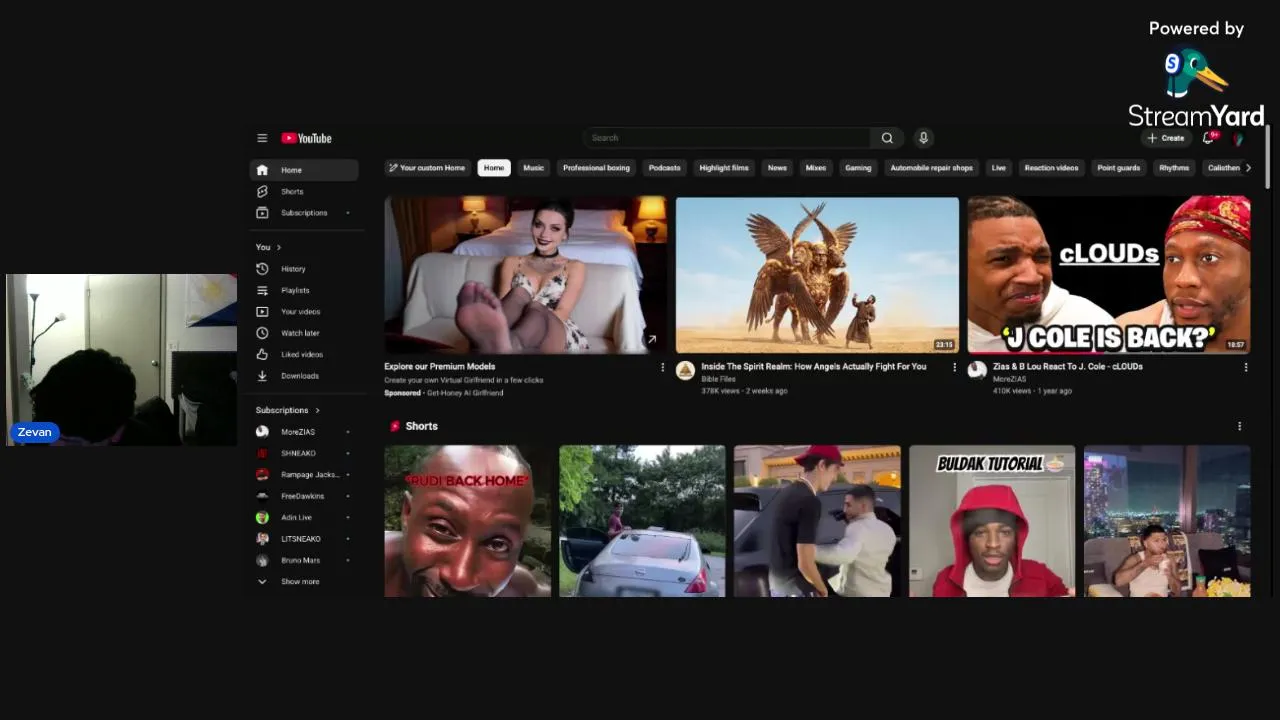Open FreeDawkins channel subscription
Viewport: 1280px width, 720px height.
tap(304, 496)
